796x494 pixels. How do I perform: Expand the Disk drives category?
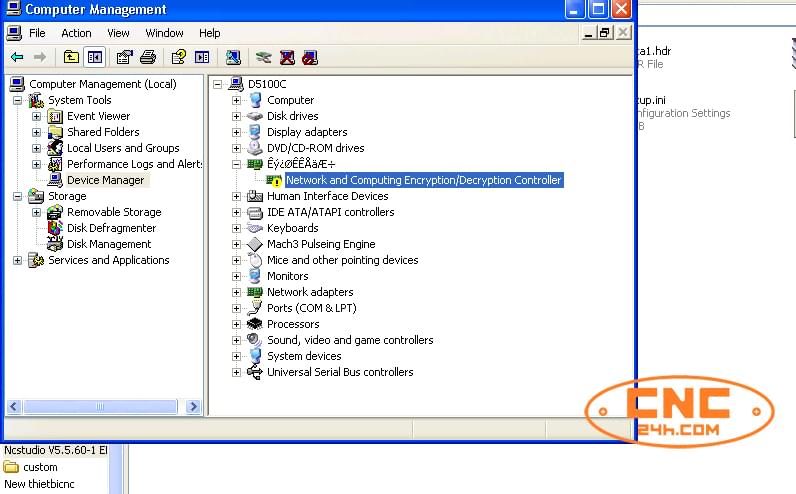(236, 116)
